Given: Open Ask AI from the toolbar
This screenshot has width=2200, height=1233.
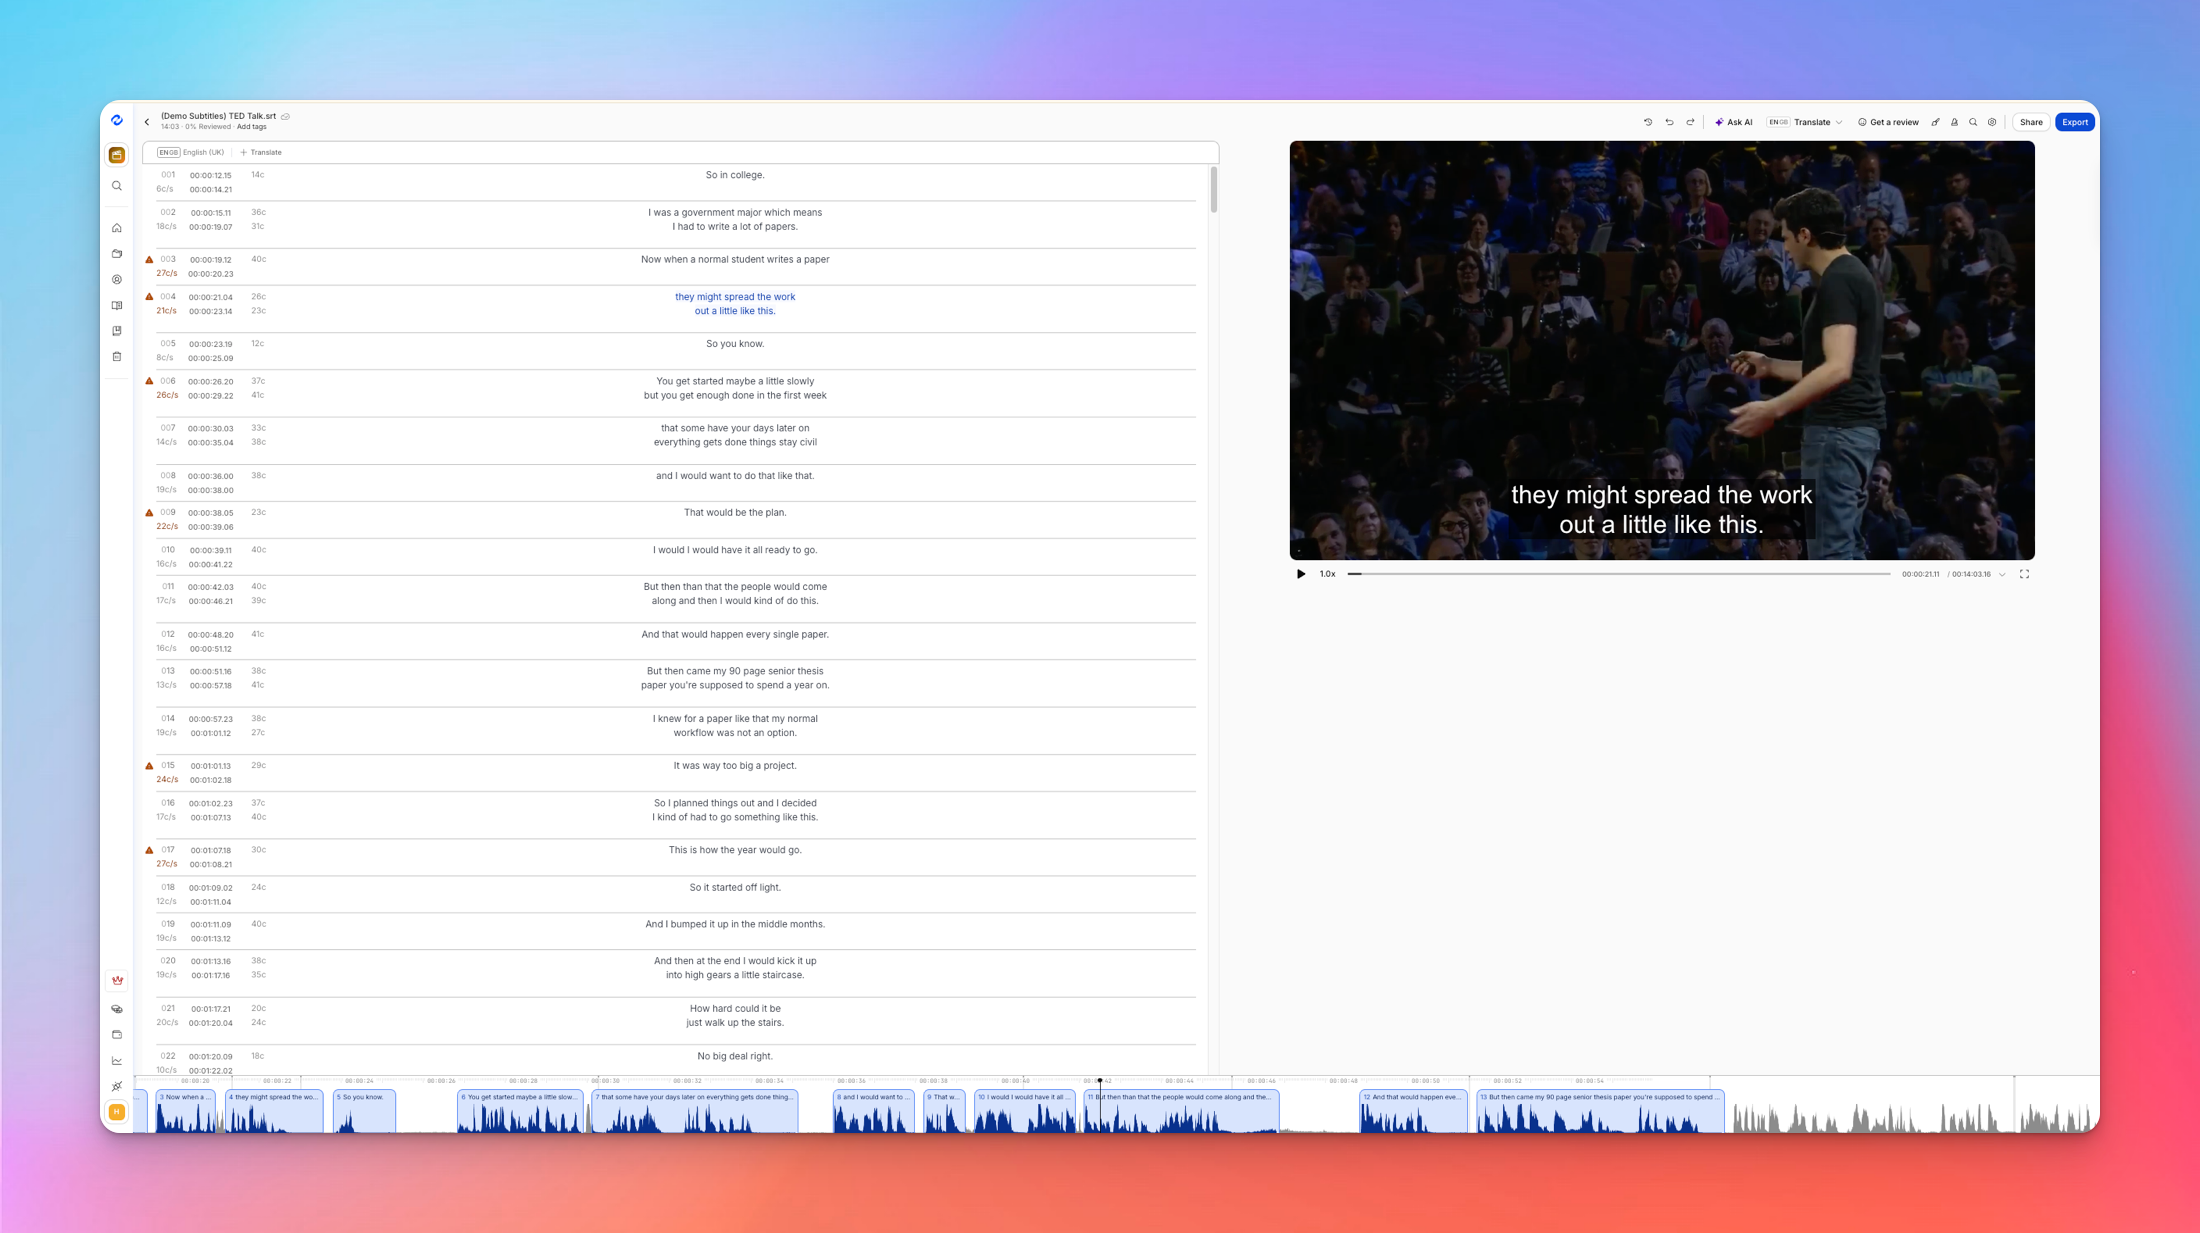Looking at the screenshot, I should [1737, 121].
